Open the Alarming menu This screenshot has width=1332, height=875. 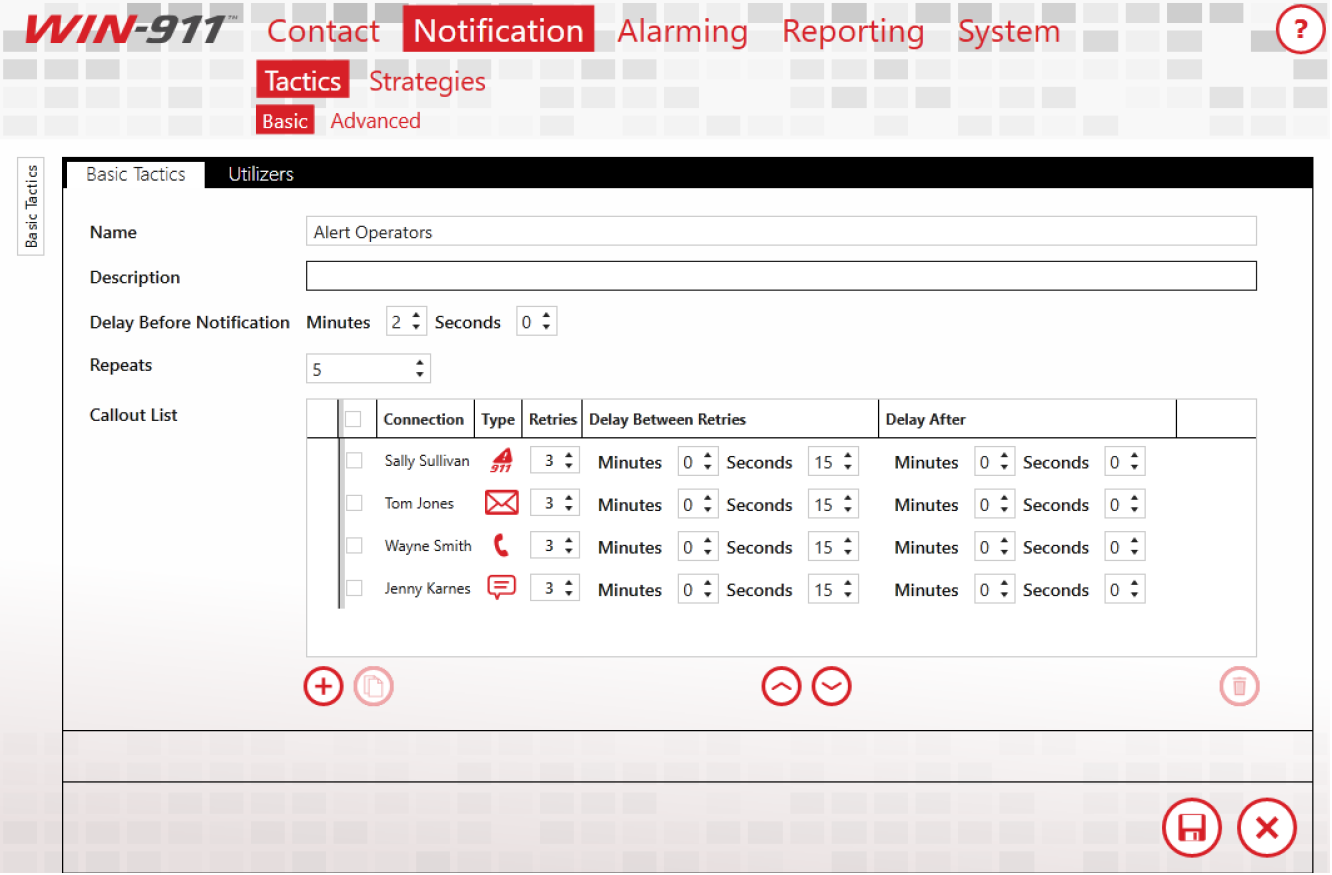(x=682, y=31)
